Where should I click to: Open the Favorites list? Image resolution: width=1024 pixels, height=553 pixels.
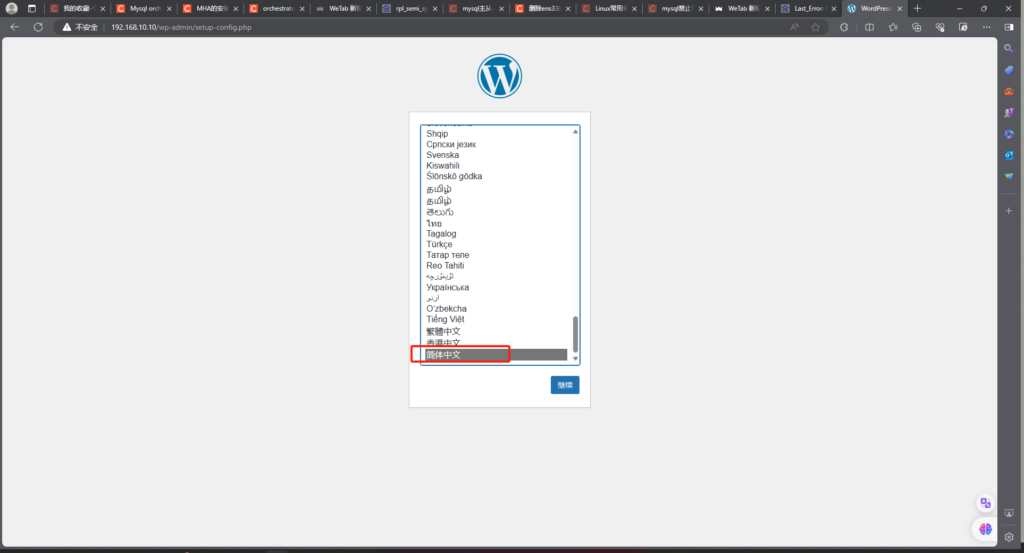point(893,27)
